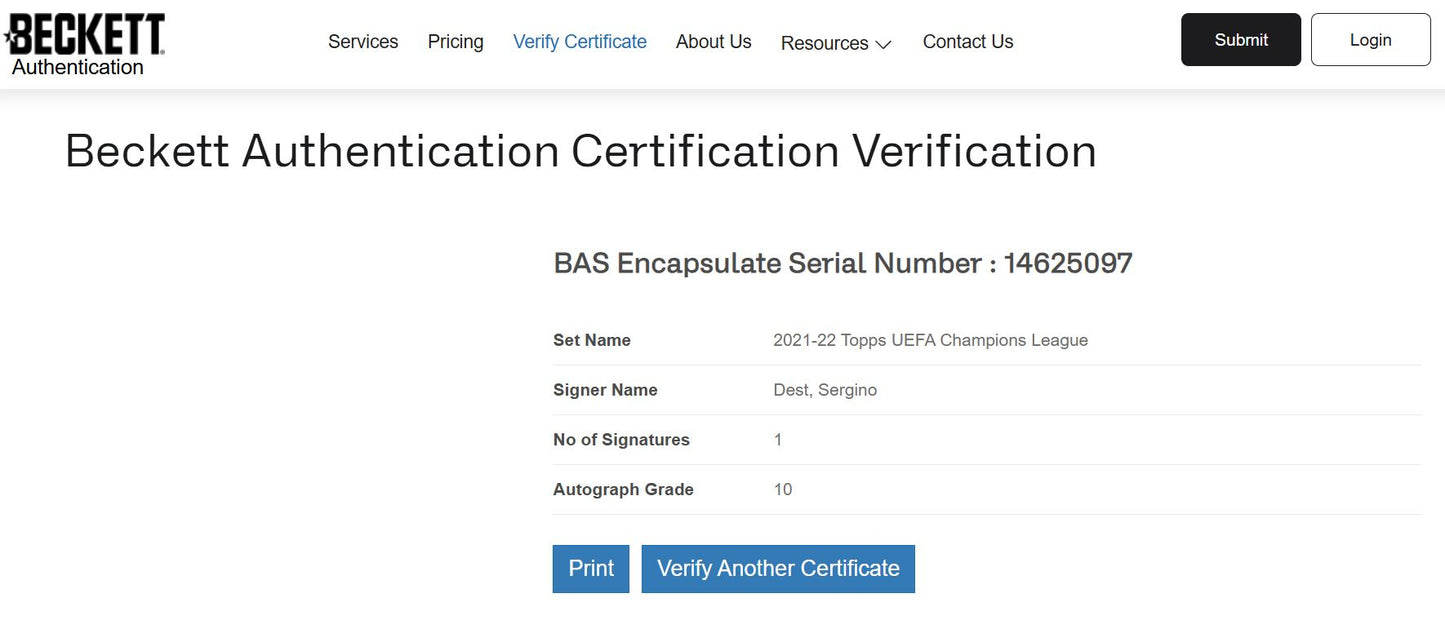Click the No of Signatures label
Screen dimensions: 1445x620
(x=621, y=440)
